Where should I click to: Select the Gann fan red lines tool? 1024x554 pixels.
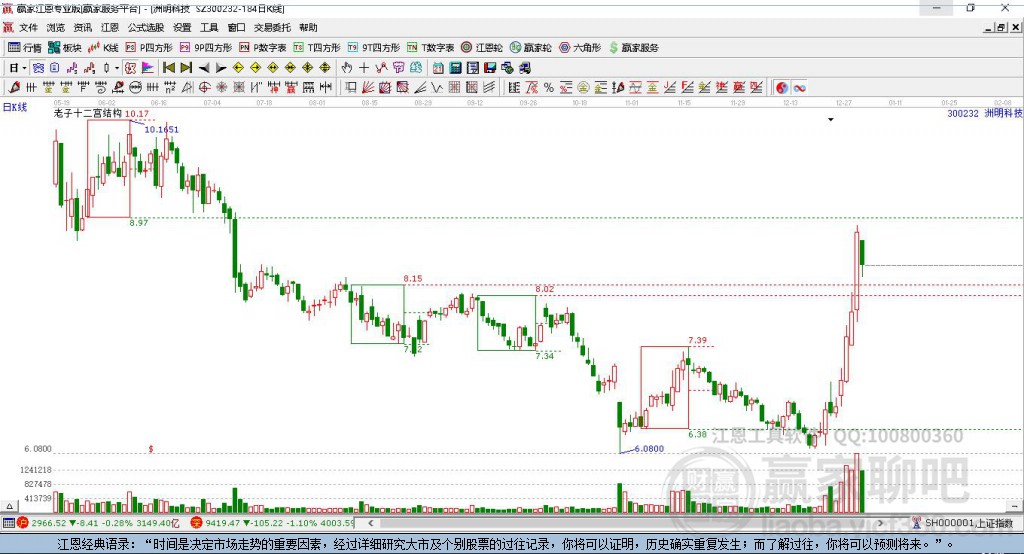(368, 88)
